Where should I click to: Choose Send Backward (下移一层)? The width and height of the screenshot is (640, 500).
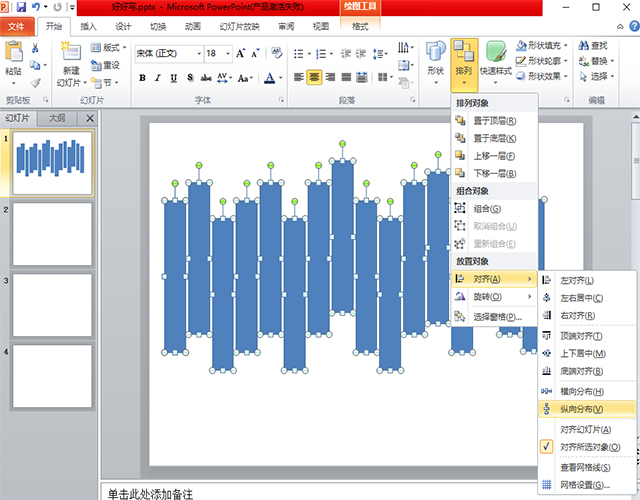[x=494, y=173]
